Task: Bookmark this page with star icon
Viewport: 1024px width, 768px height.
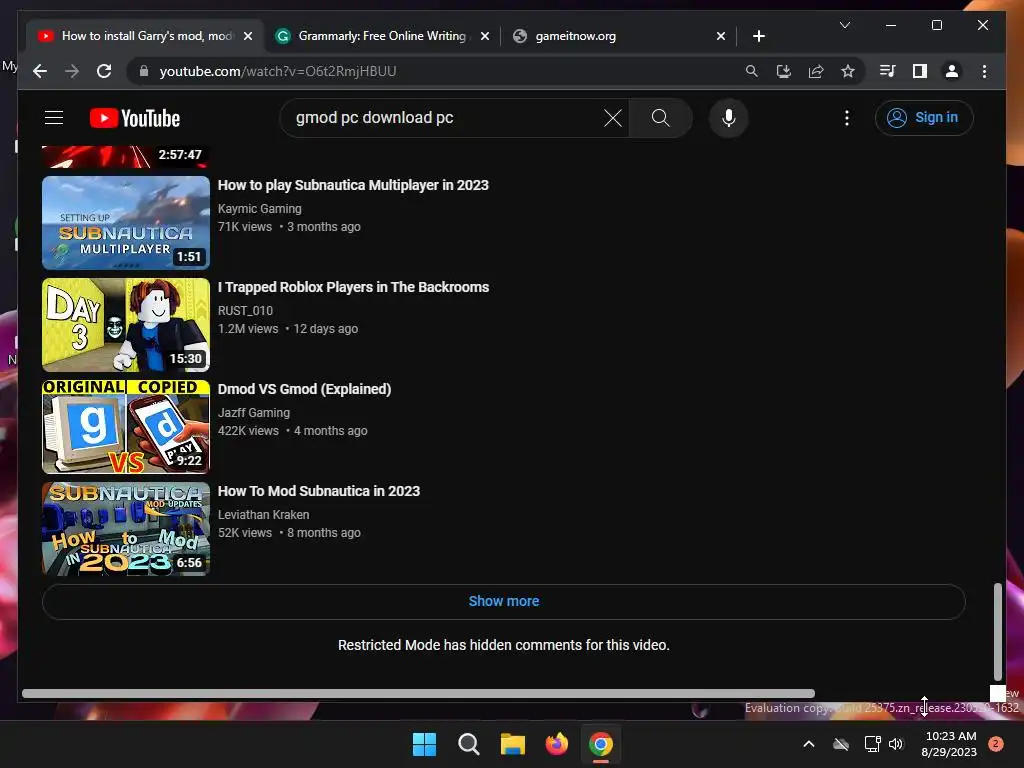Action: pyautogui.click(x=848, y=71)
